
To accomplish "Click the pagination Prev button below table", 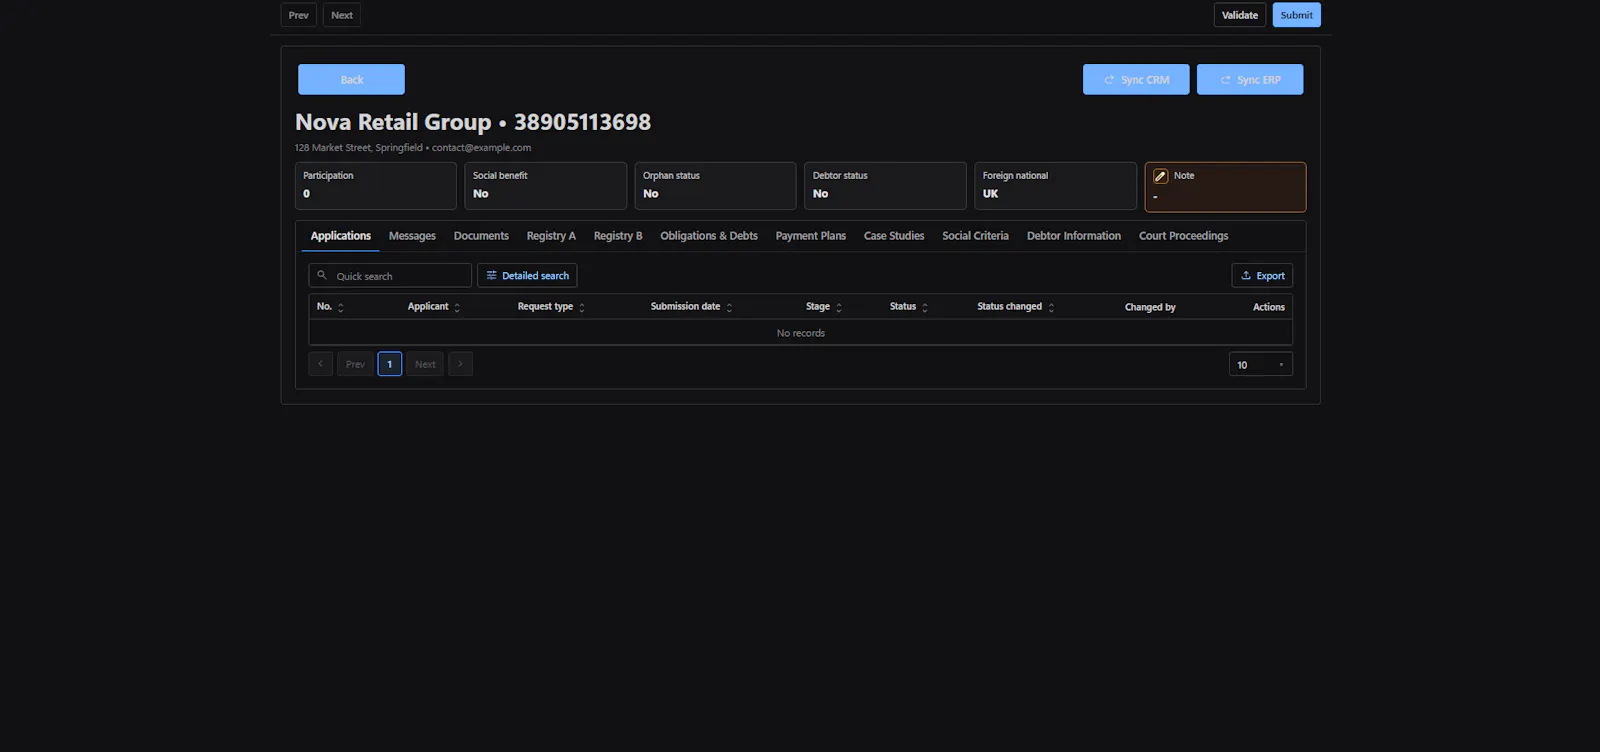I will pos(355,364).
